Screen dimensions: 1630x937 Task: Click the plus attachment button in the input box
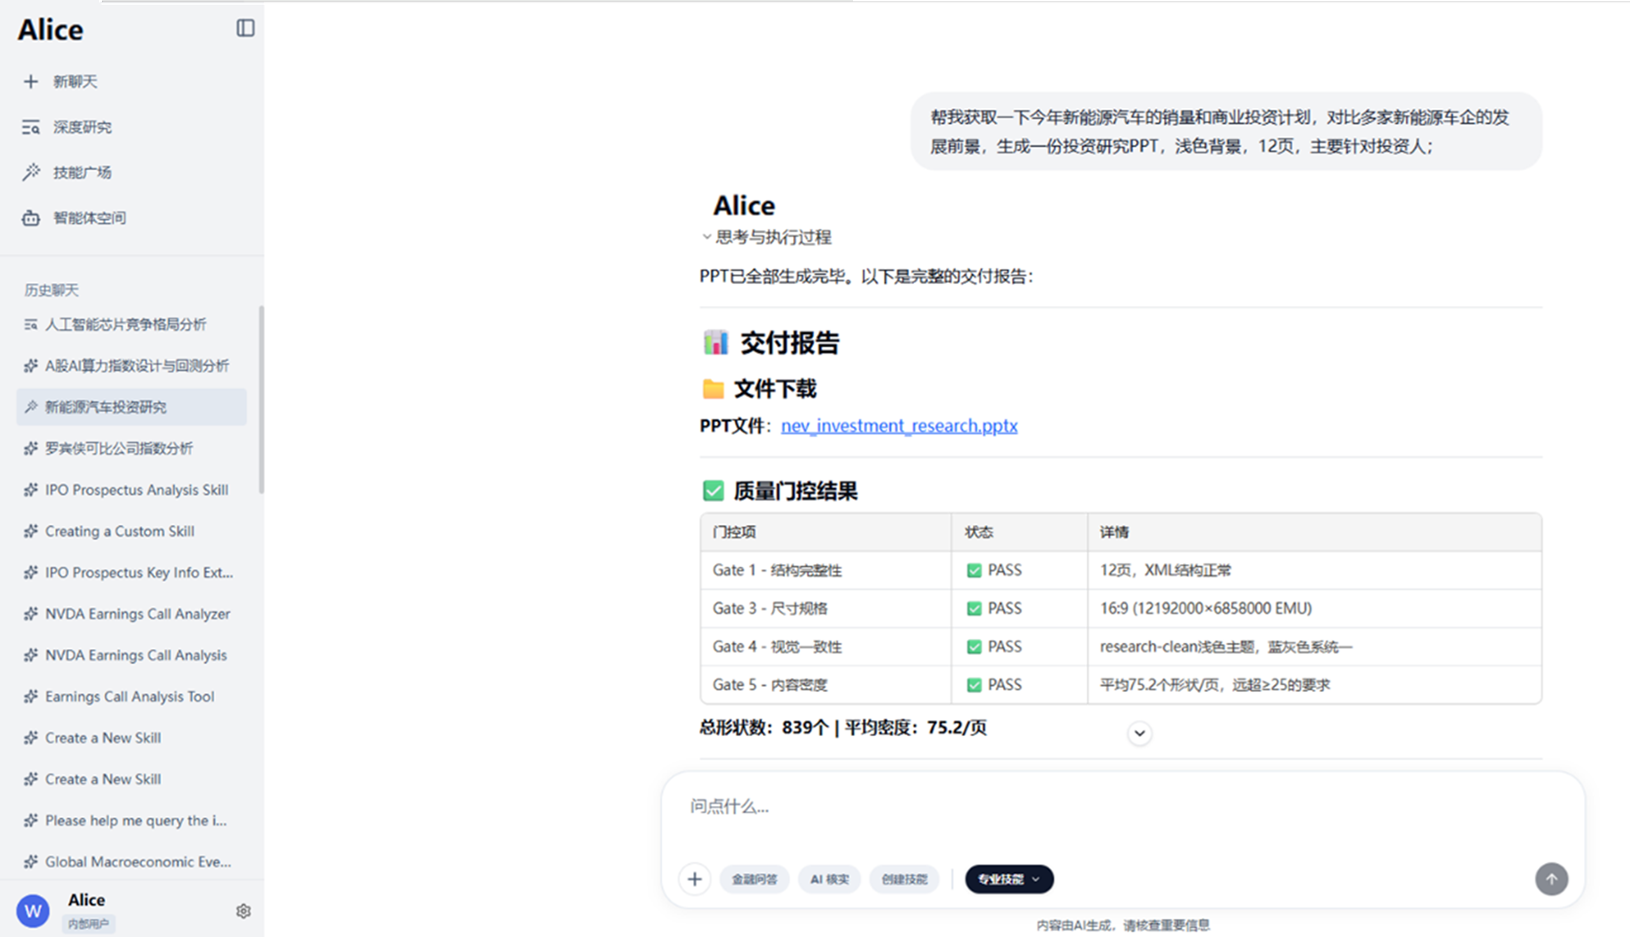click(x=695, y=879)
